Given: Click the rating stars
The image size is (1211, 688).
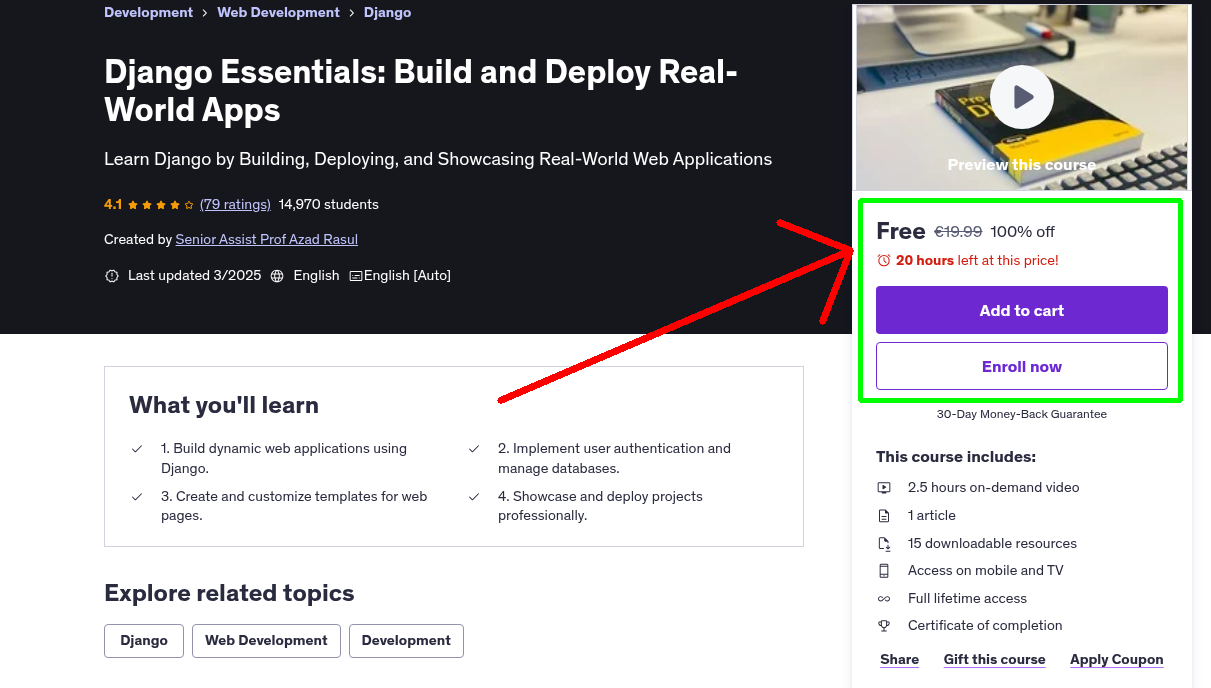Looking at the screenshot, I should 160,205.
